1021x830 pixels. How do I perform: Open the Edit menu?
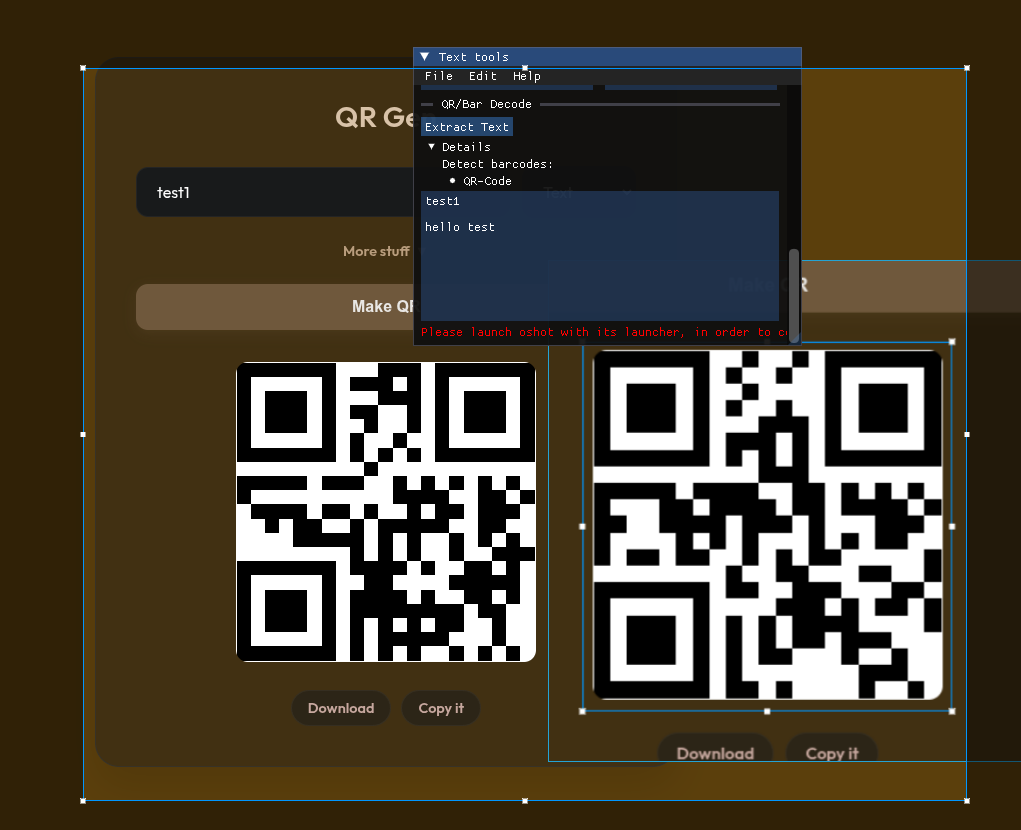coord(483,76)
